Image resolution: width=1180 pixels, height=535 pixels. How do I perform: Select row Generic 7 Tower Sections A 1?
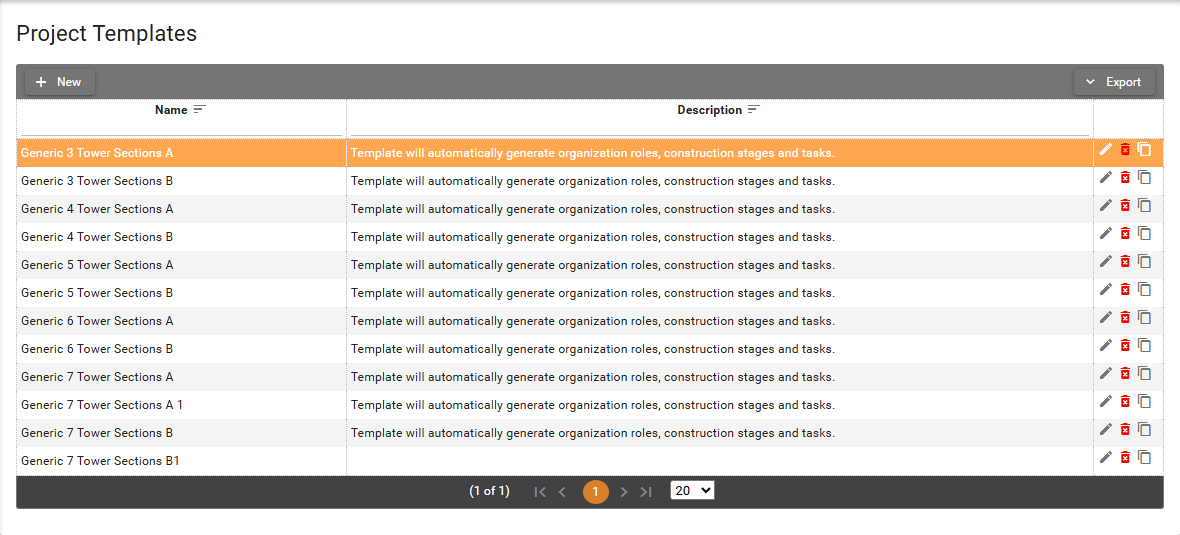pyautogui.click(x=590, y=405)
